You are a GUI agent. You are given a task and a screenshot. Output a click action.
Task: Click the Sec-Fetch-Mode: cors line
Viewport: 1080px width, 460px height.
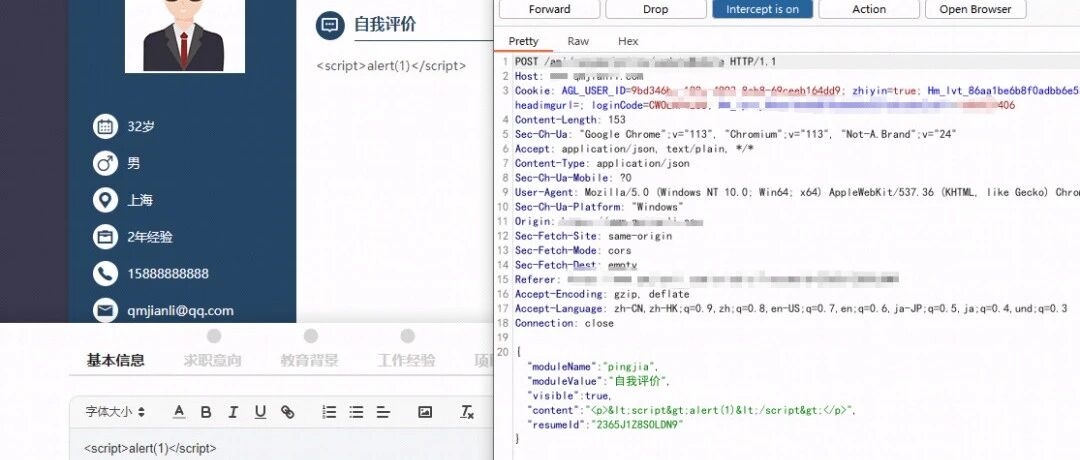click(x=573, y=250)
